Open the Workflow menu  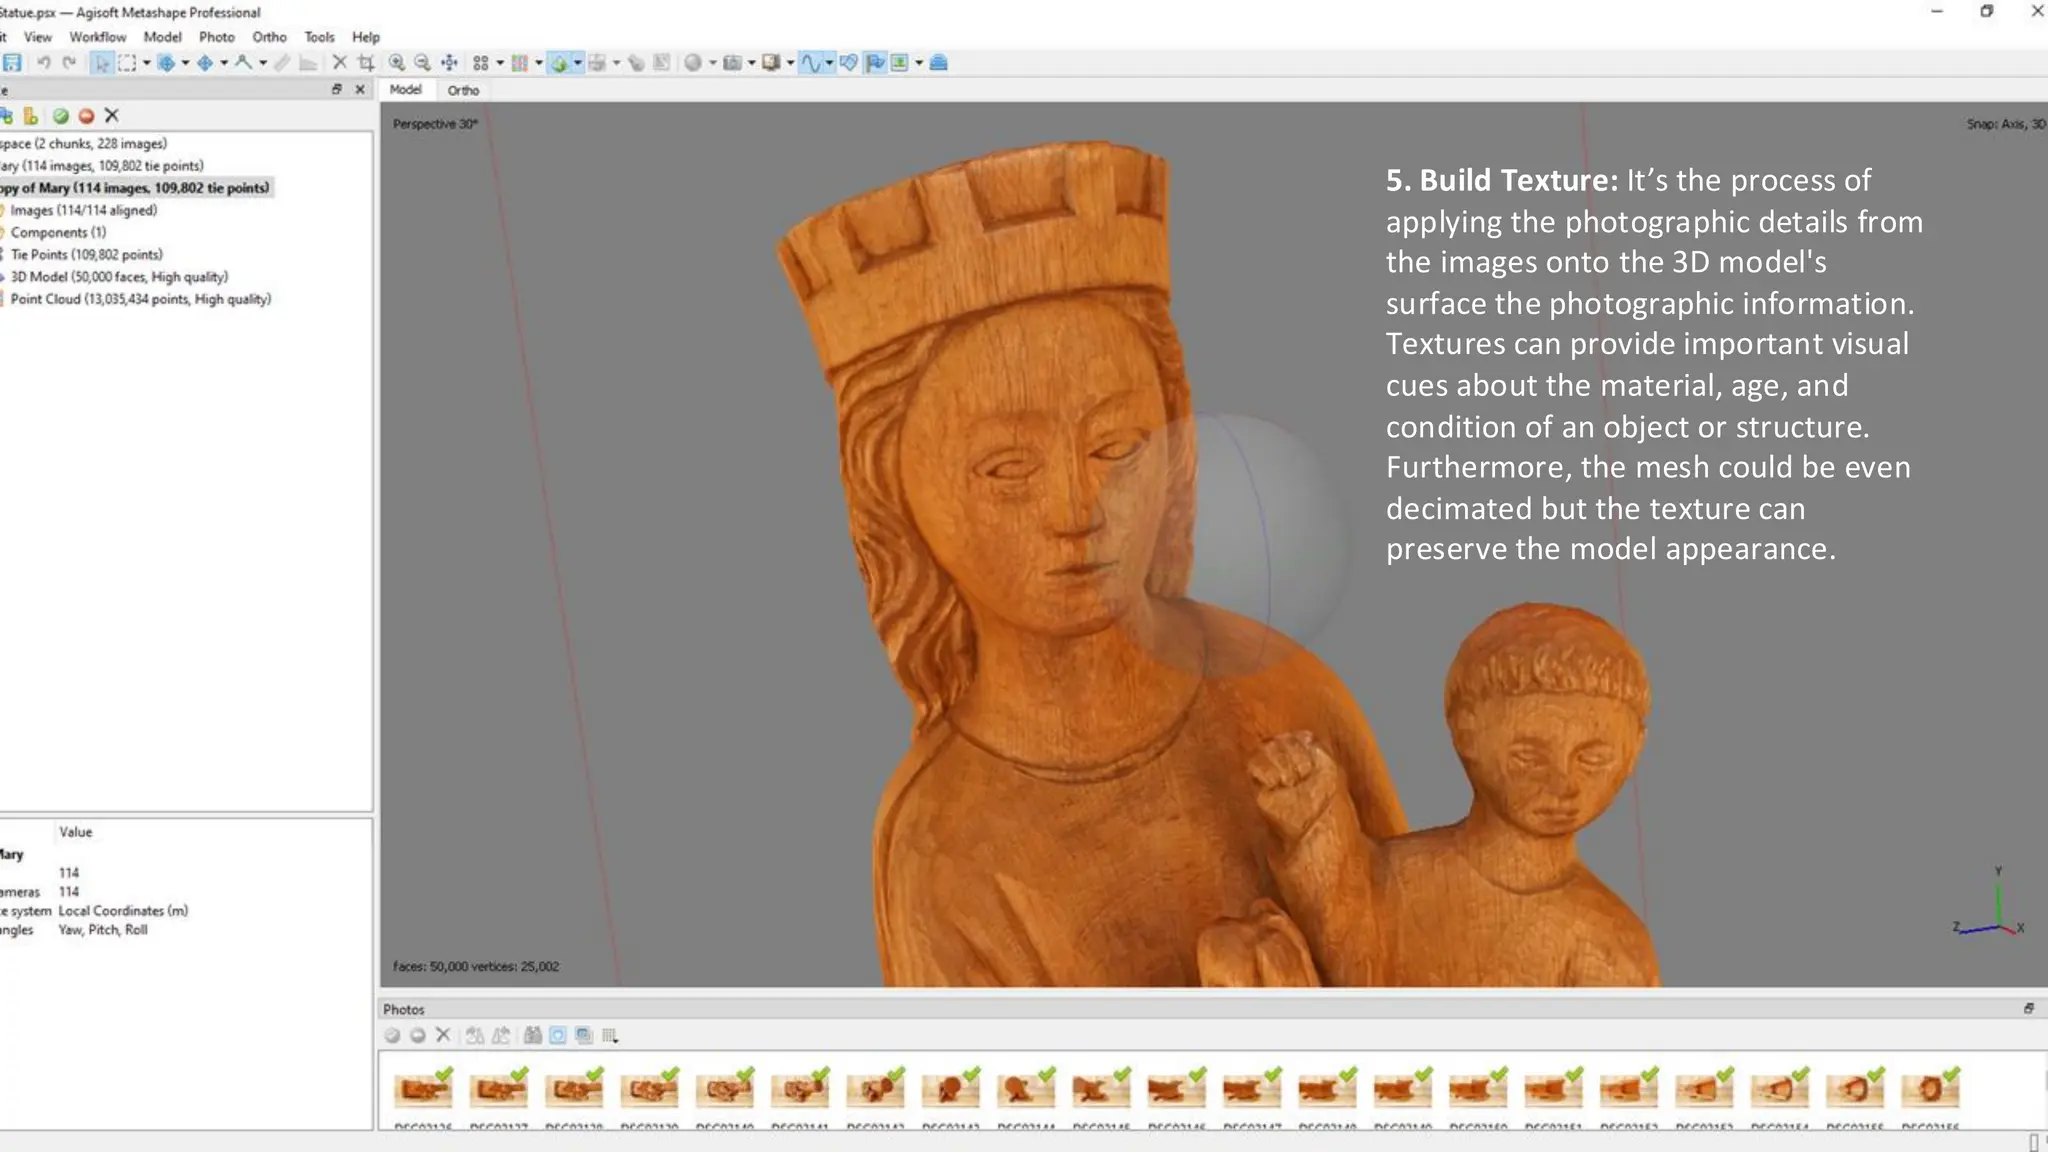click(97, 37)
